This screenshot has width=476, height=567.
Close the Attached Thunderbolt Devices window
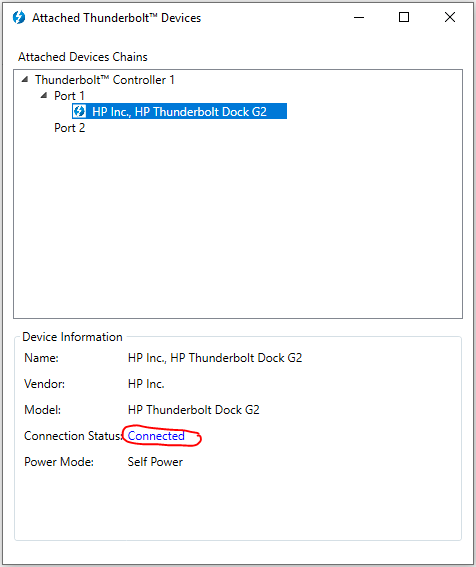point(450,17)
